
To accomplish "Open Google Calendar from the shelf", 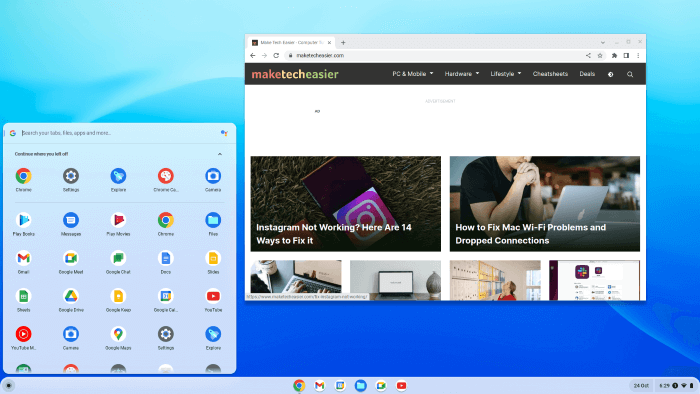I will (340, 386).
